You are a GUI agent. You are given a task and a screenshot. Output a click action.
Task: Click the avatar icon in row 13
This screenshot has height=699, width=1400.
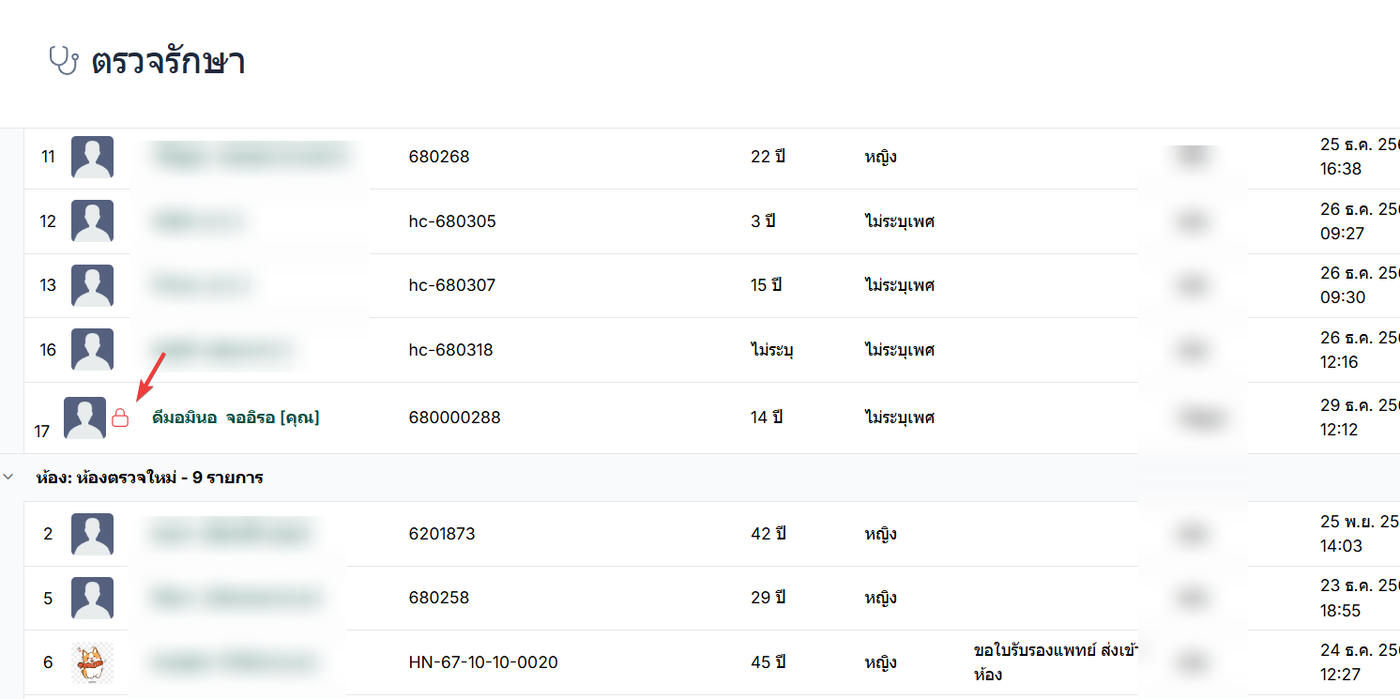tap(92, 285)
